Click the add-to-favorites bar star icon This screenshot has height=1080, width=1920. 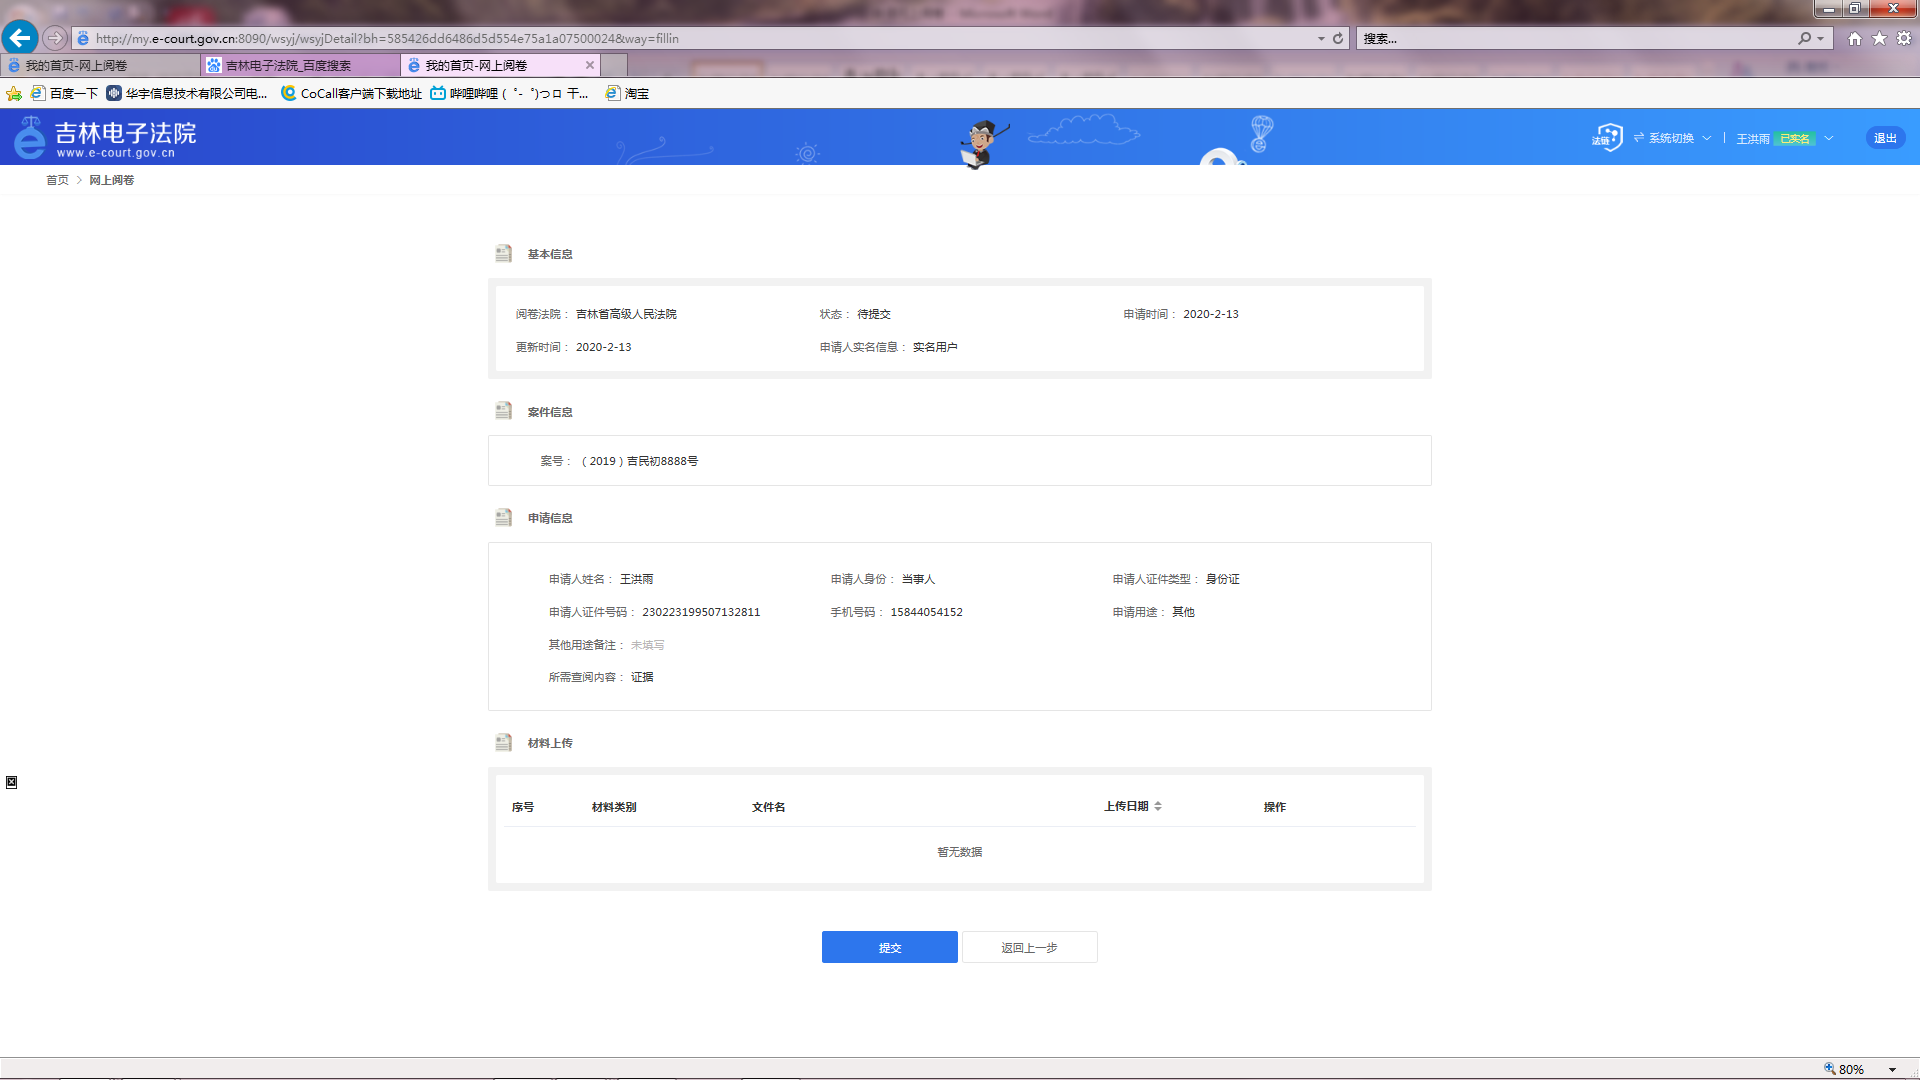14,93
